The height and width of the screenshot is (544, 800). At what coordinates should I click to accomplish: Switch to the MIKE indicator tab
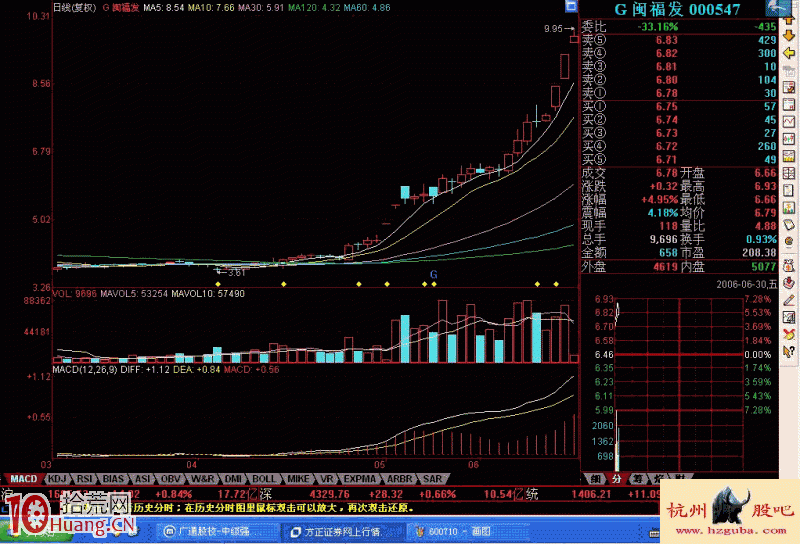298,479
